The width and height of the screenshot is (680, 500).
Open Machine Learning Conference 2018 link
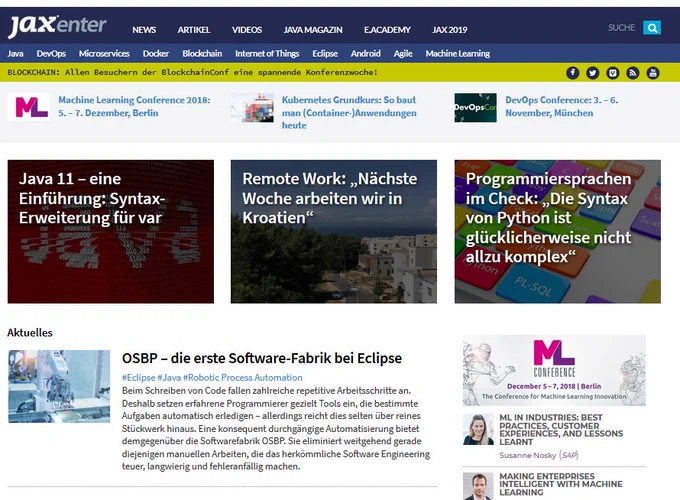coord(134,106)
